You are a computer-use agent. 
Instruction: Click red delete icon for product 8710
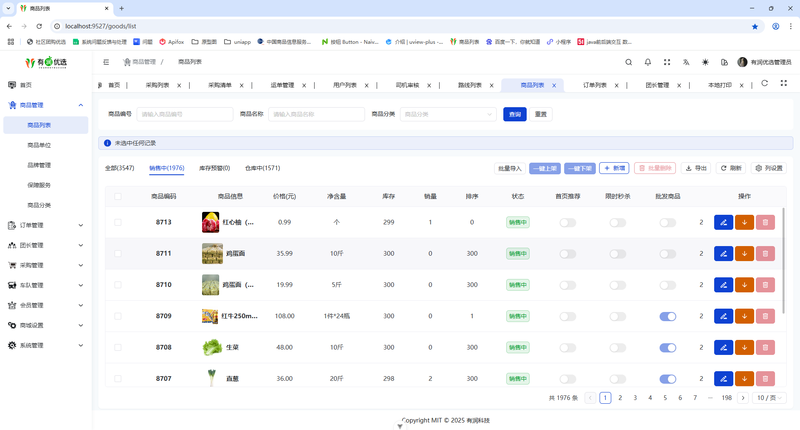[765, 285]
